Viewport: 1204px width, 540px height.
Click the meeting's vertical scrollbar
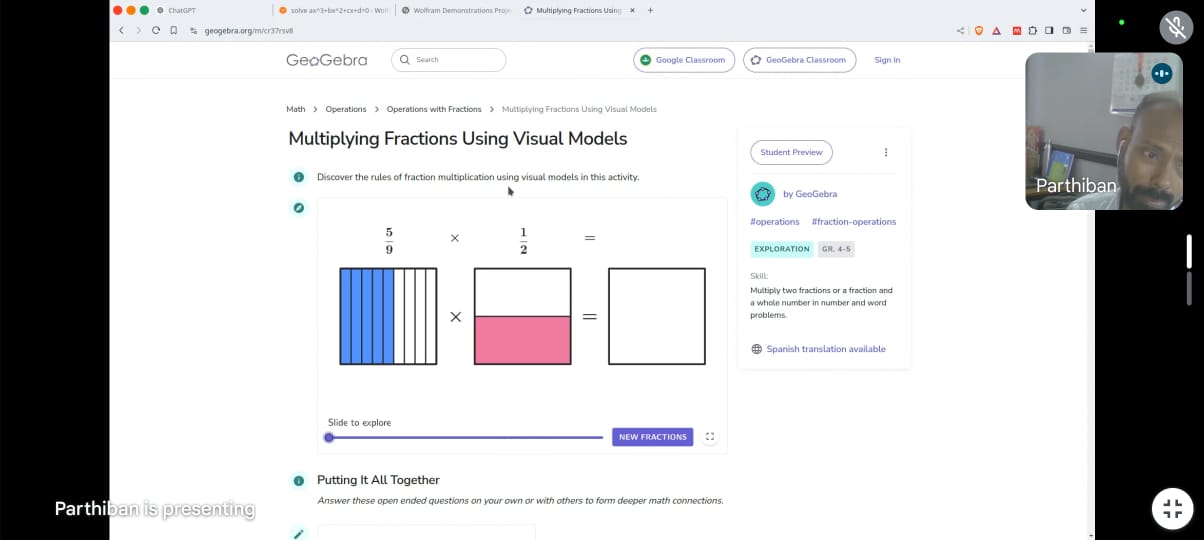point(1189,268)
